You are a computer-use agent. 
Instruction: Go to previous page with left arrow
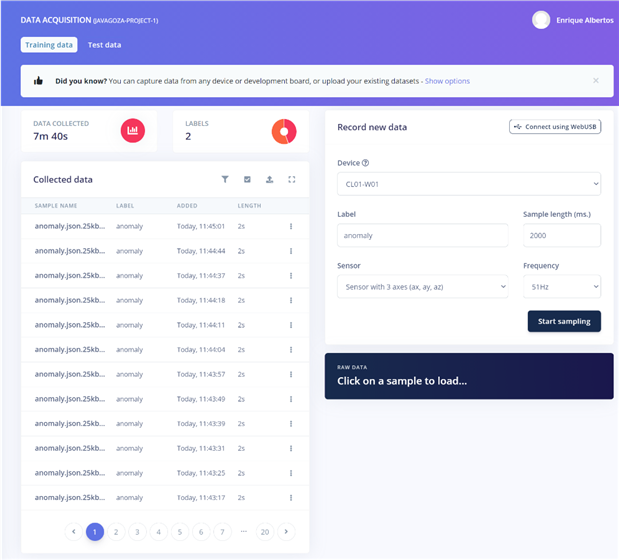[73, 532]
